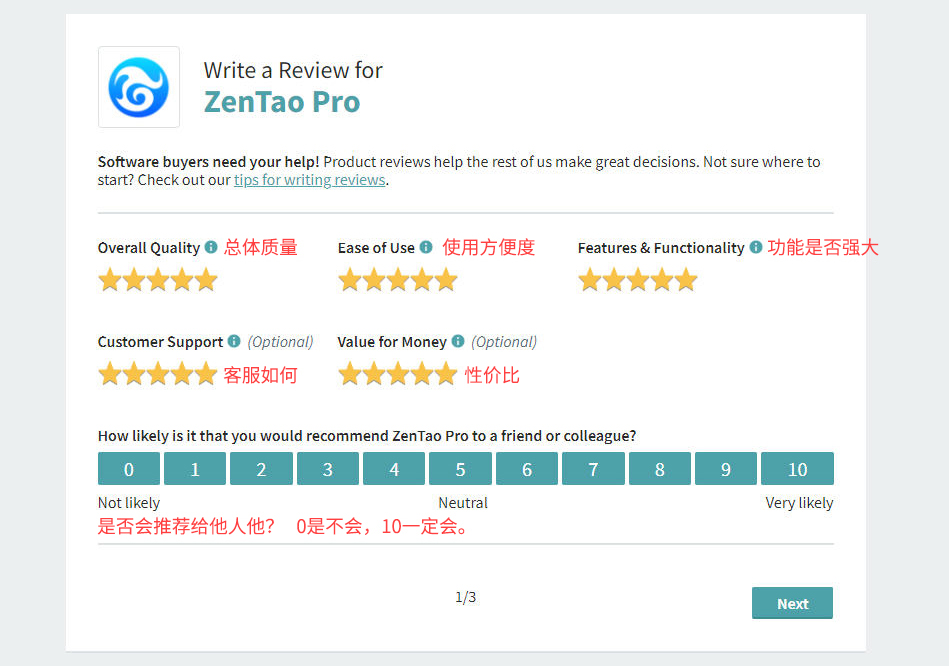Choose the Neutral score 5
This screenshot has height=666, width=949.
[x=461, y=469]
